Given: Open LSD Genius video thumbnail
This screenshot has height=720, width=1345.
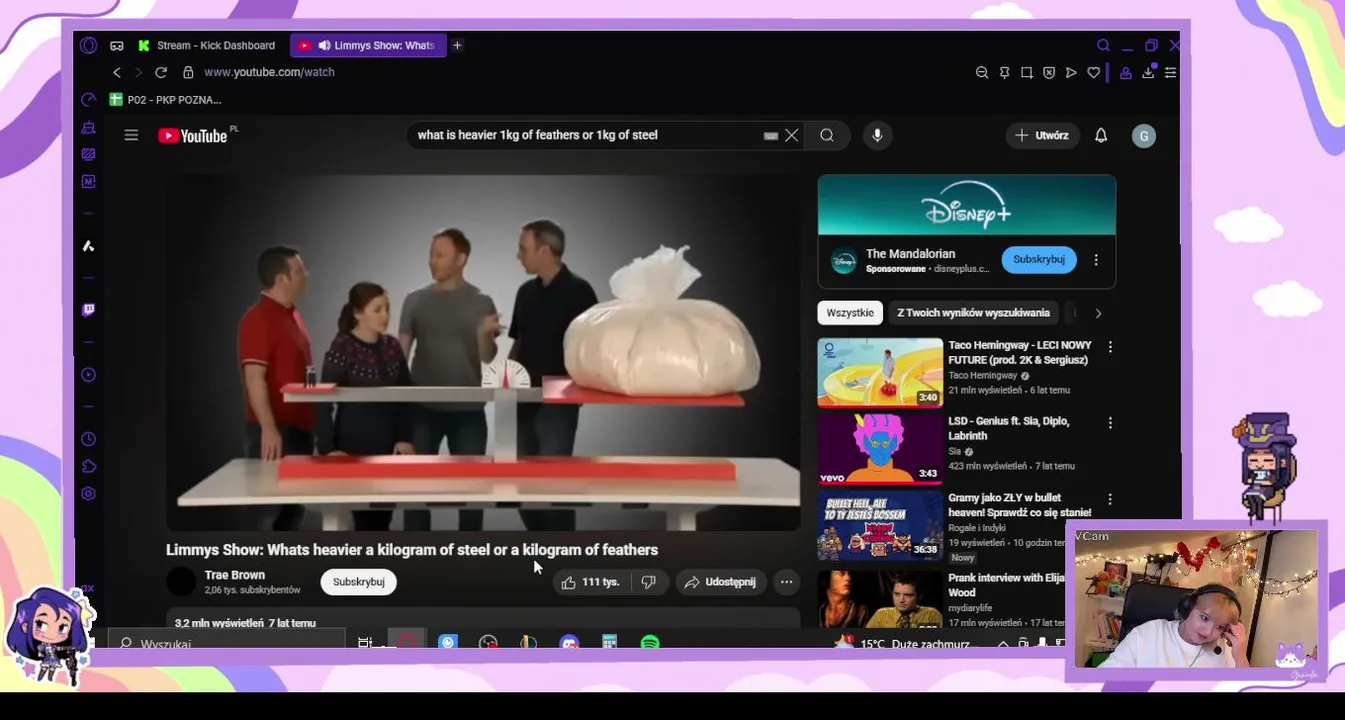Looking at the screenshot, I should 880,448.
